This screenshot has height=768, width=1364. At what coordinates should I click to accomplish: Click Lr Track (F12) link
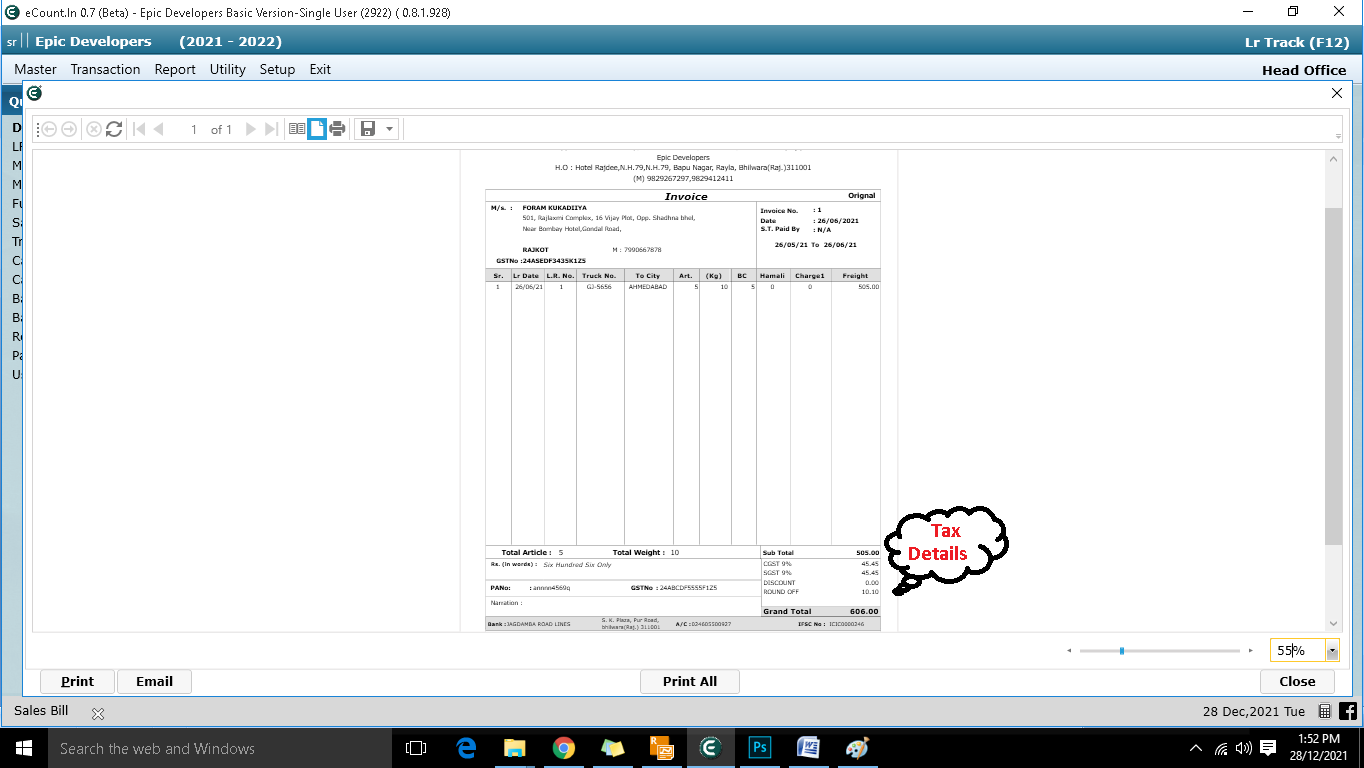coord(1296,42)
